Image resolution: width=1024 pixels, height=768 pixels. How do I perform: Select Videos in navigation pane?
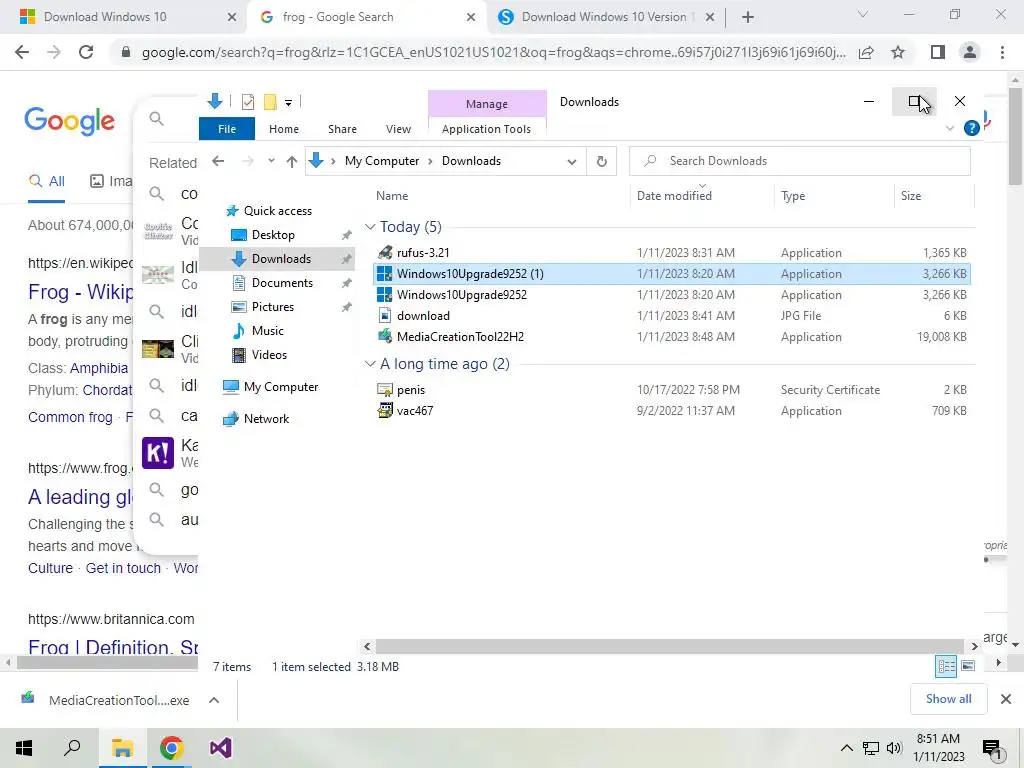point(269,355)
